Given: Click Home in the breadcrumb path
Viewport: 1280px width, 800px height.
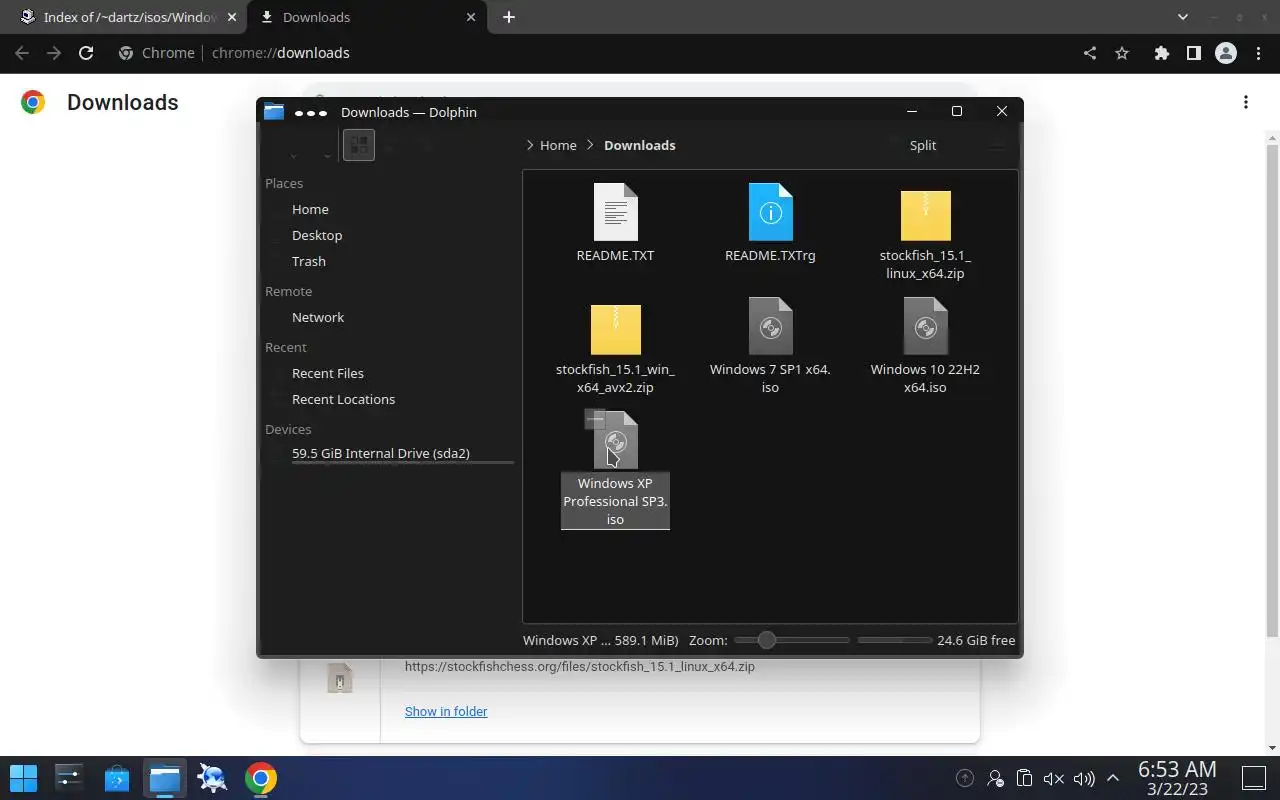Looking at the screenshot, I should coord(558,145).
